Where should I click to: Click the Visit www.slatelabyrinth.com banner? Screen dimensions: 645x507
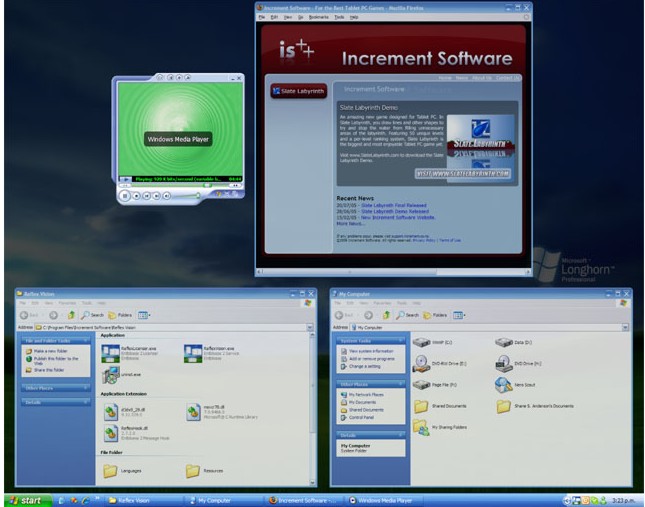(x=463, y=174)
